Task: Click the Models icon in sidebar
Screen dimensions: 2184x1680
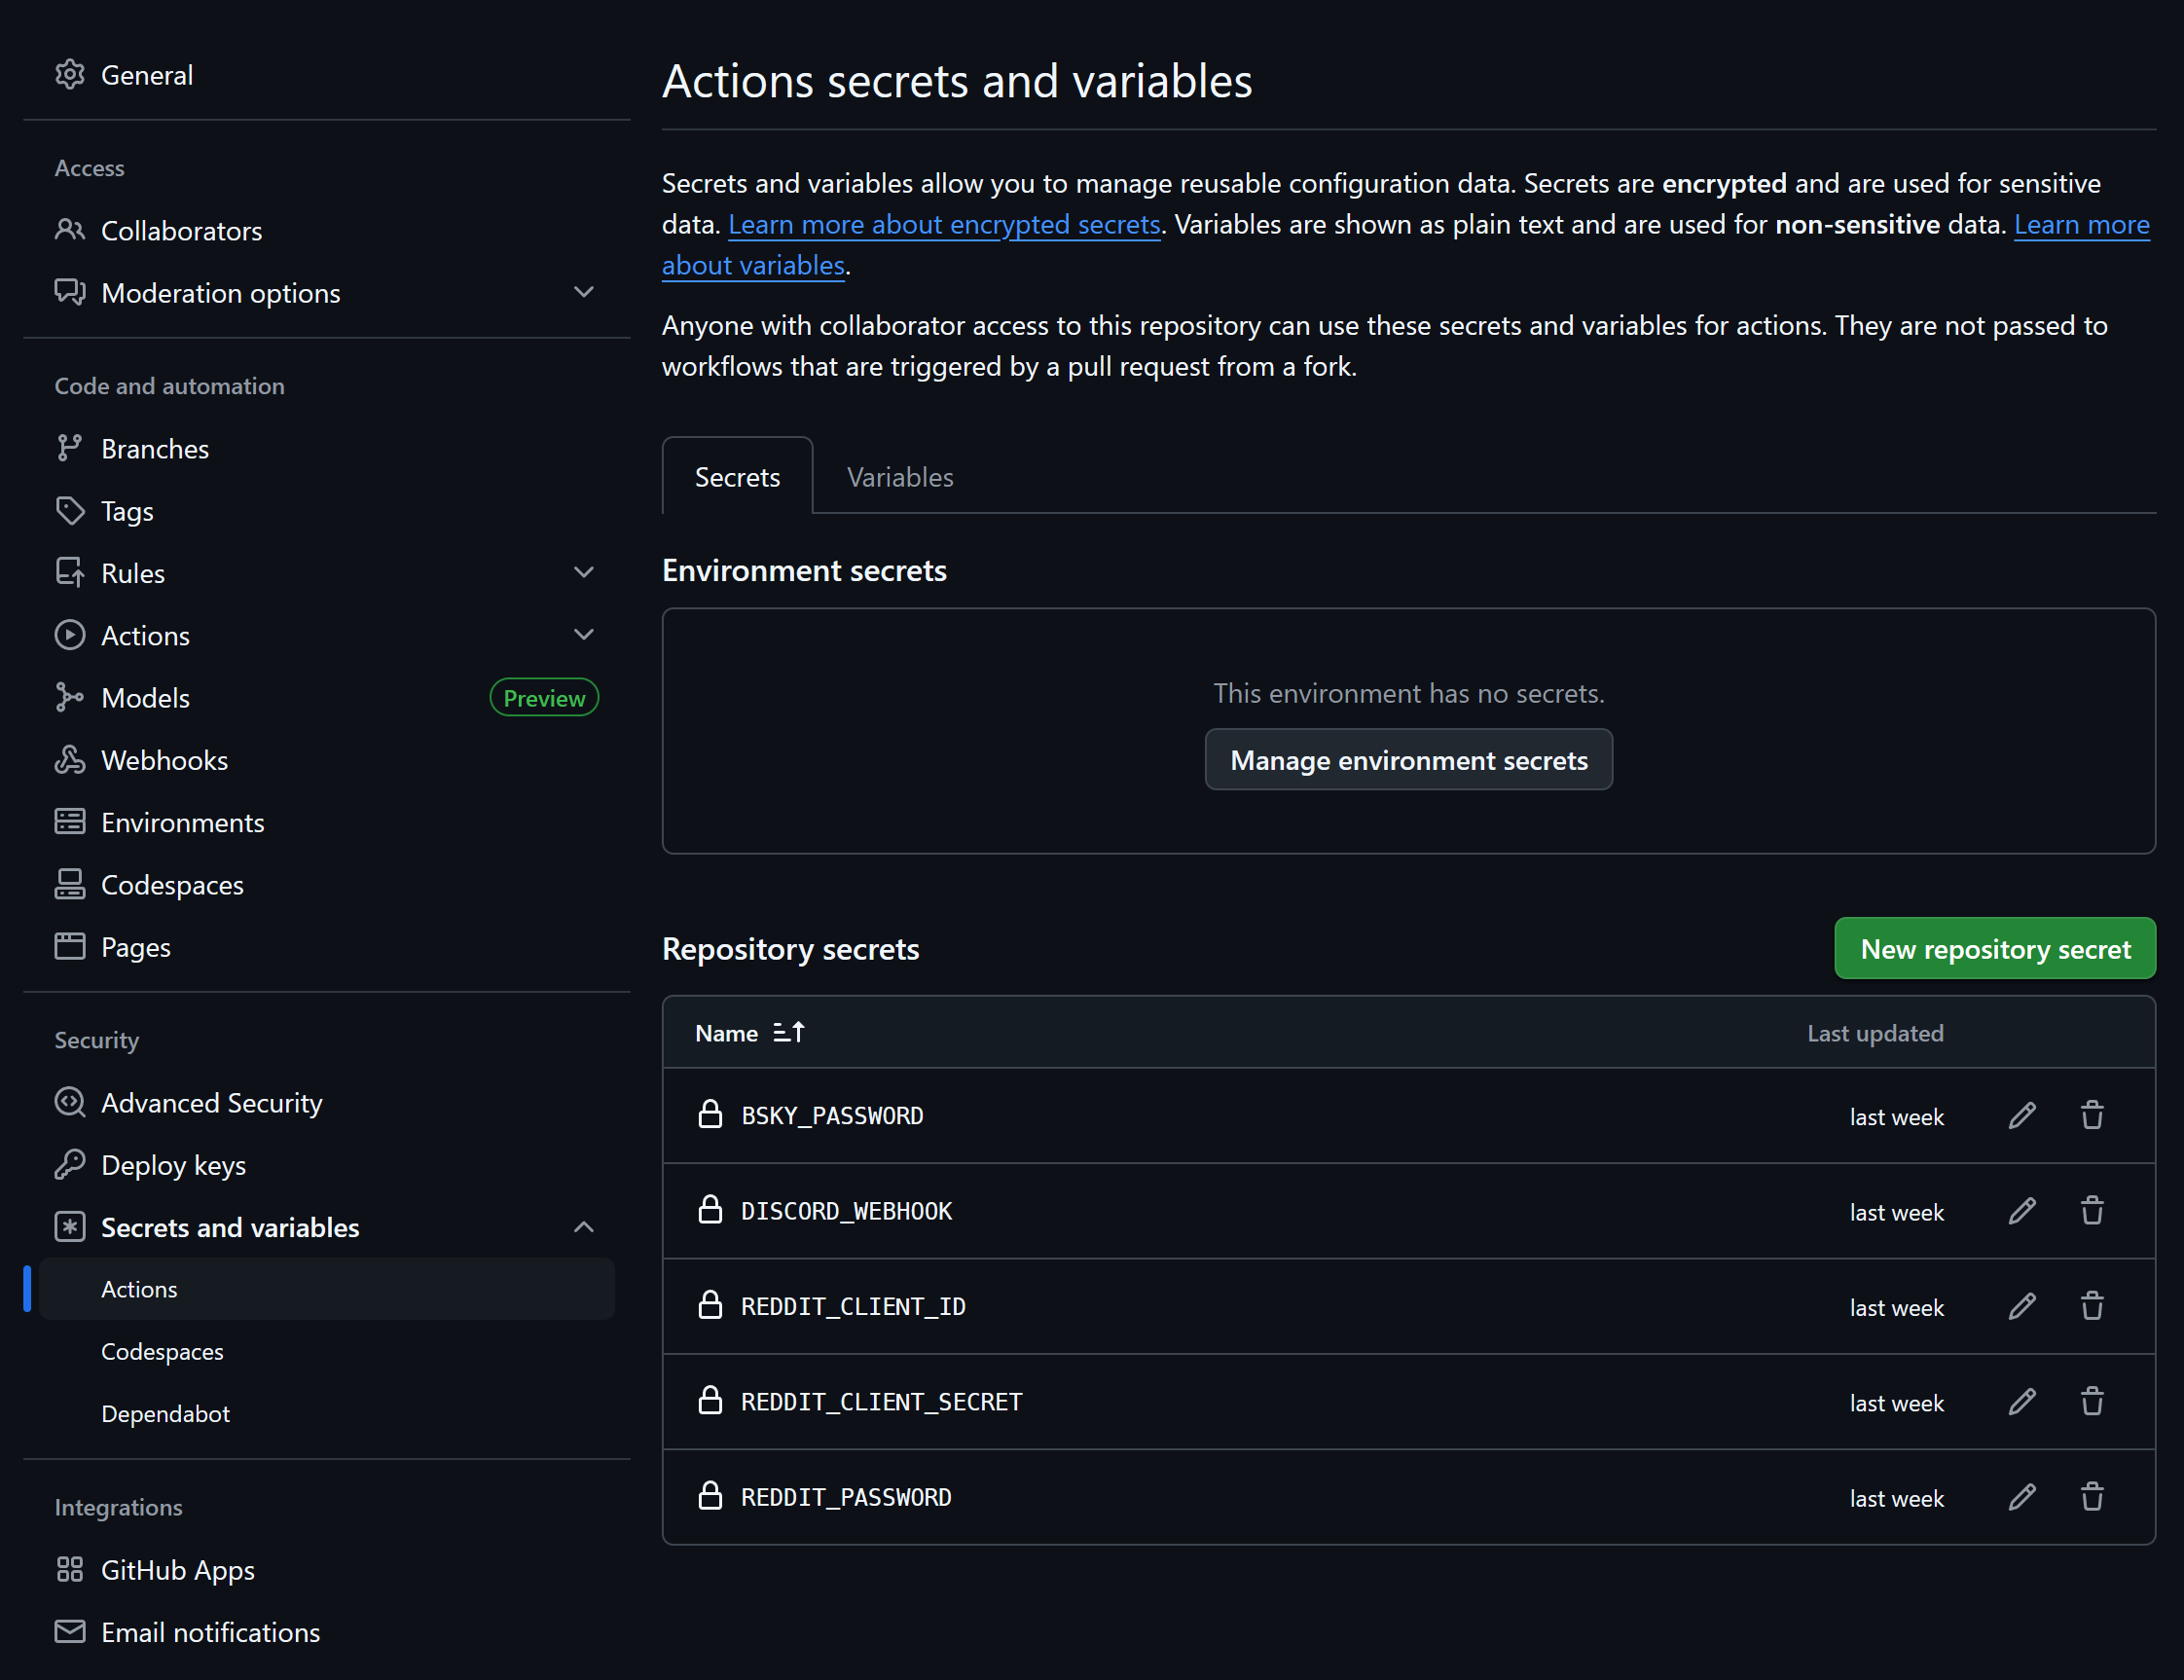Action: (x=70, y=697)
